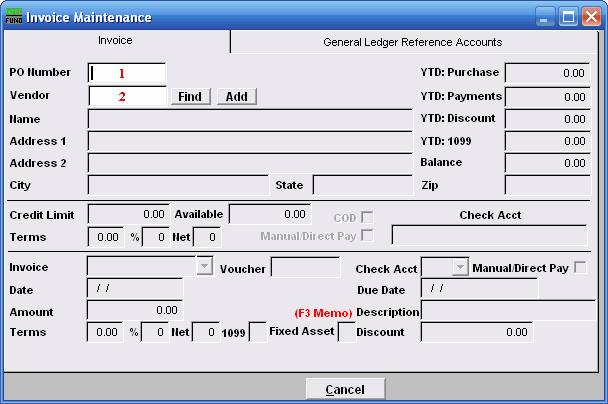Image resolution: width=608 pixels, height=404 pixels.
Task: Click the State field
Action: click(x=363, y=185)
